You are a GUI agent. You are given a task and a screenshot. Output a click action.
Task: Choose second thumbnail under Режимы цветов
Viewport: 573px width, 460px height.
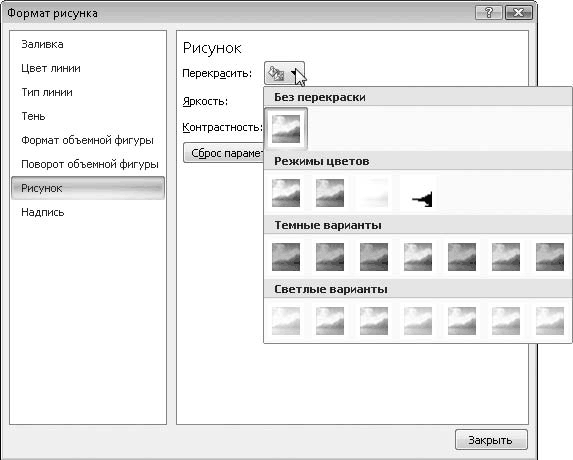click(x=330, y=193)
